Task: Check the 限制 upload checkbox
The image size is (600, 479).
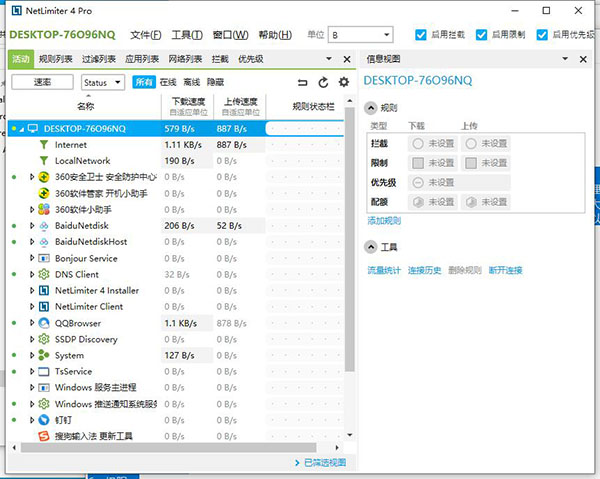Action: pyautogui.click(x=471, y=163)
